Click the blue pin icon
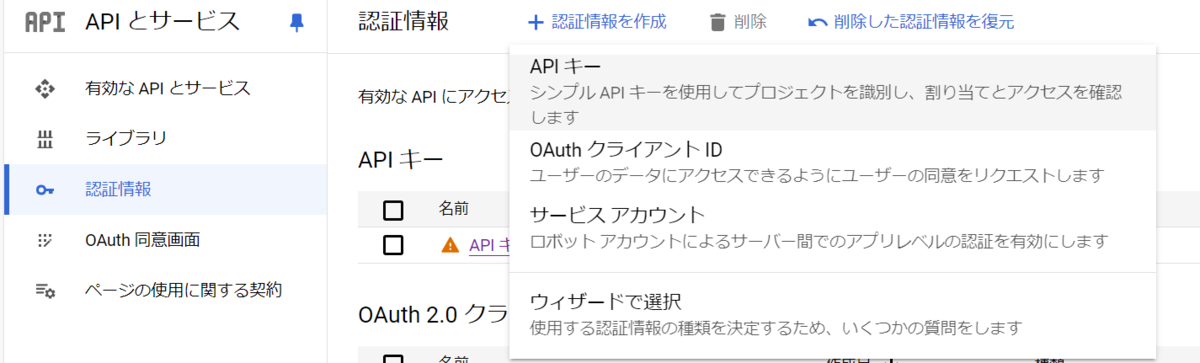The height and width of the screenshot is (363, 1200). point(296,22)
